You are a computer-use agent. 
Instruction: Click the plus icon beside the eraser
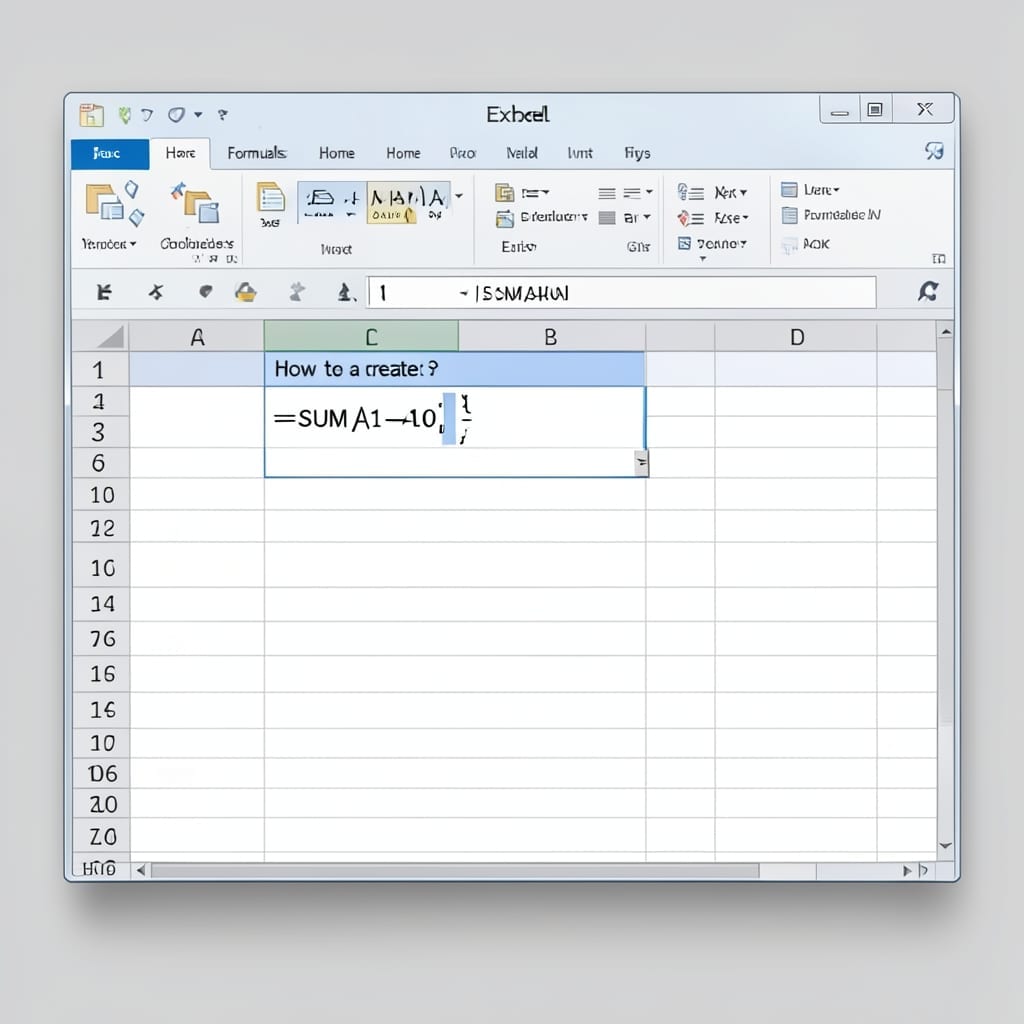click(351, 199)
